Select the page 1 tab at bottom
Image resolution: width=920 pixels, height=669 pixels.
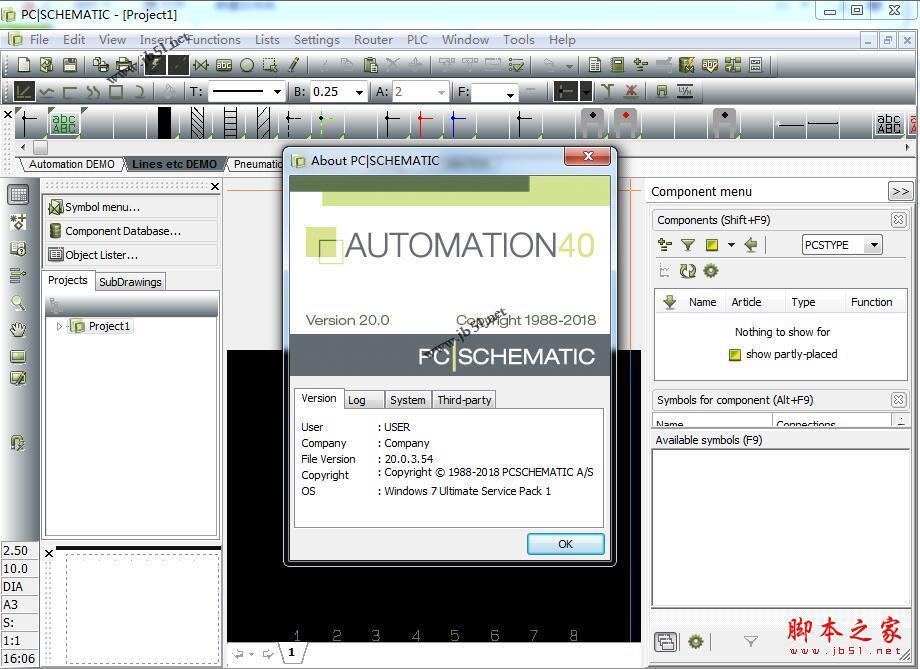(292, 652)
